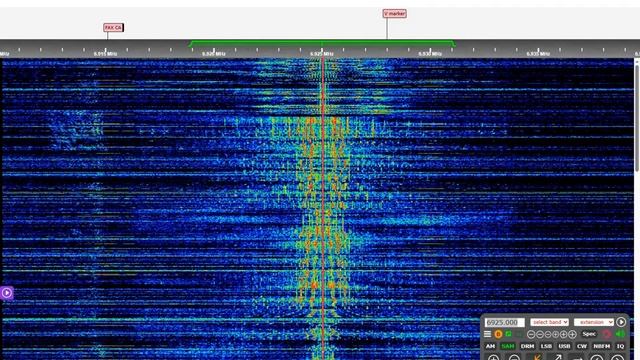The height and width of the screenshot is (360, 640).
Task: Select AM demodulation mode
Action: [x=490, y=346]
